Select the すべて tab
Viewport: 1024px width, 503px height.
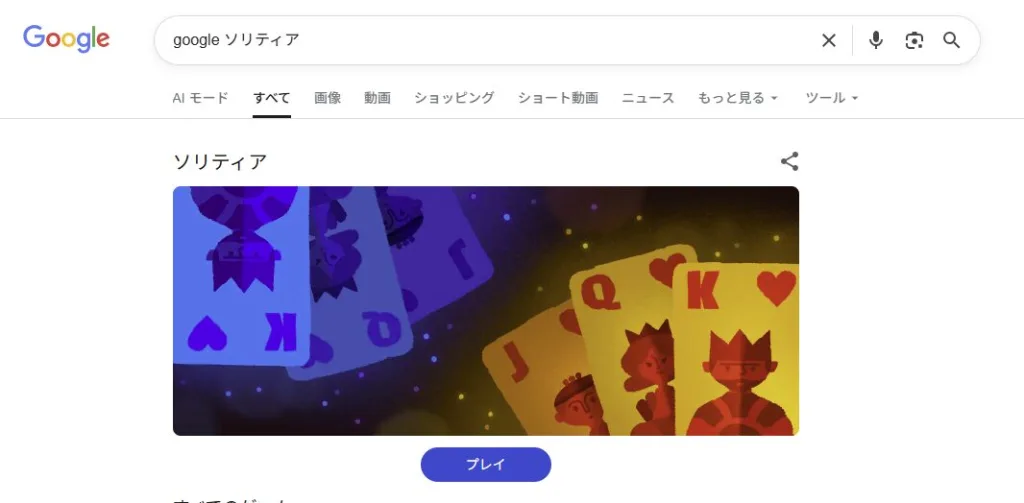click(272, 98)
